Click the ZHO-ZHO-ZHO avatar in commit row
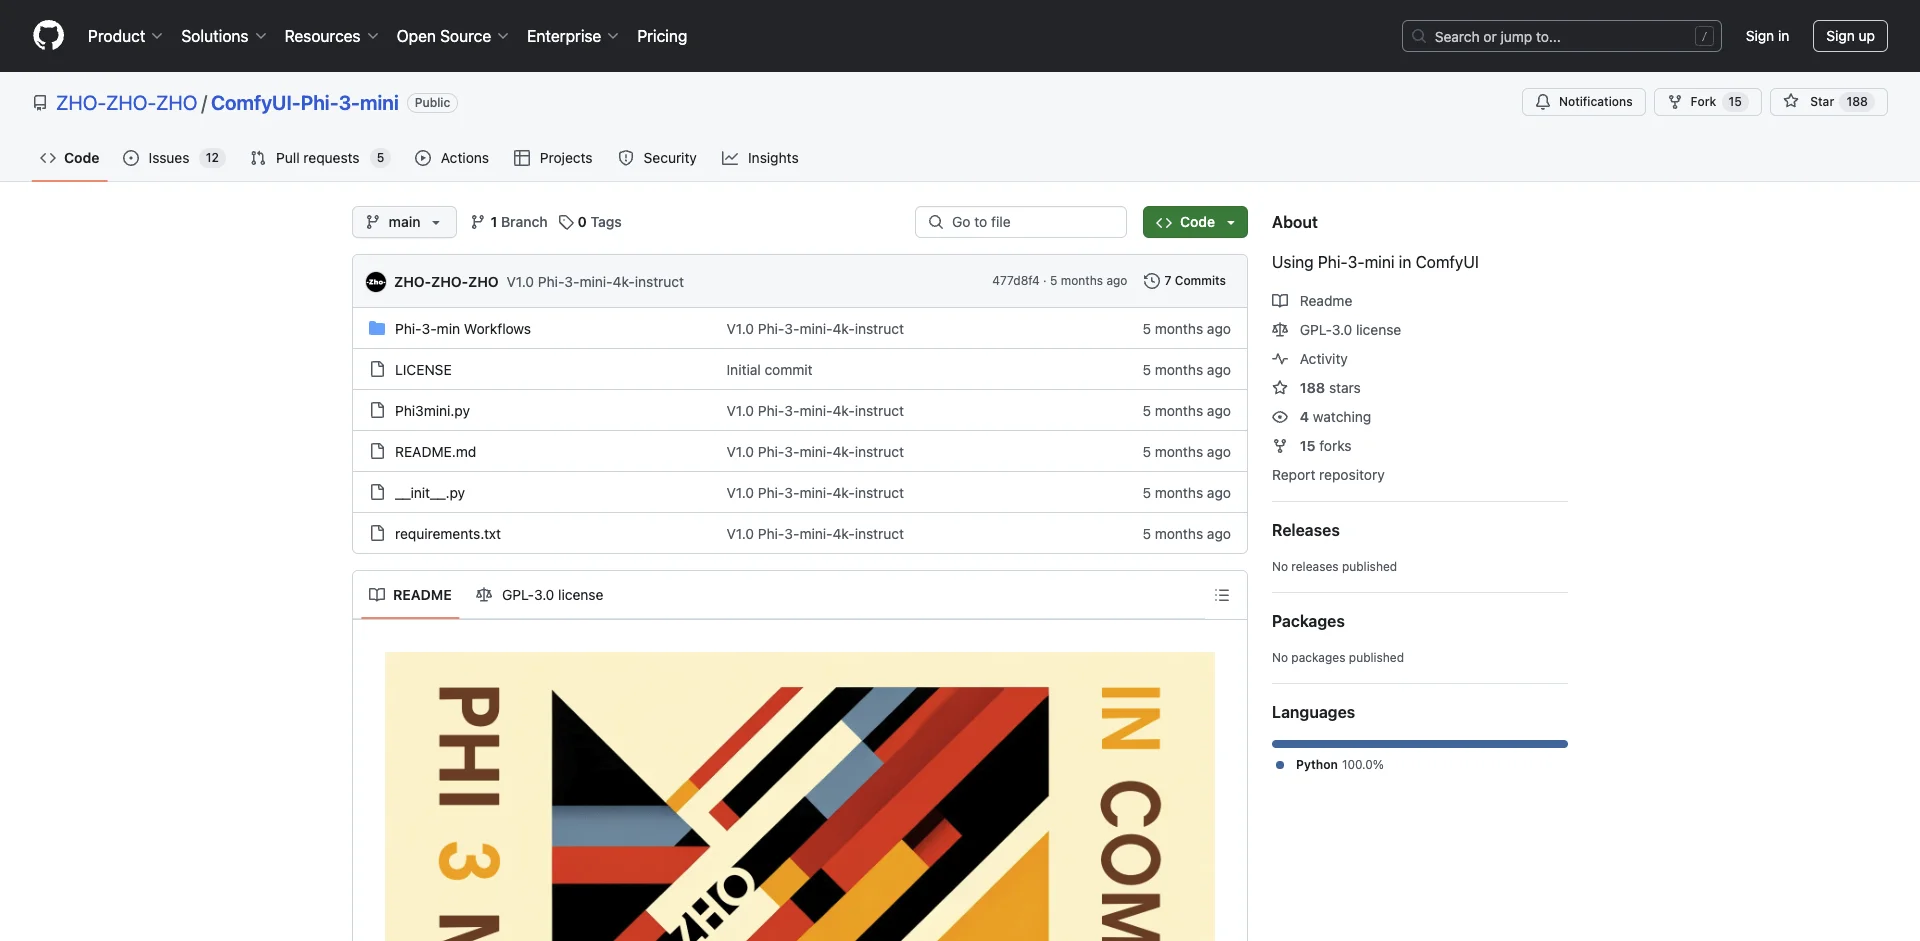The width and height of the screenshot is (1920, 941). [376, 282]
